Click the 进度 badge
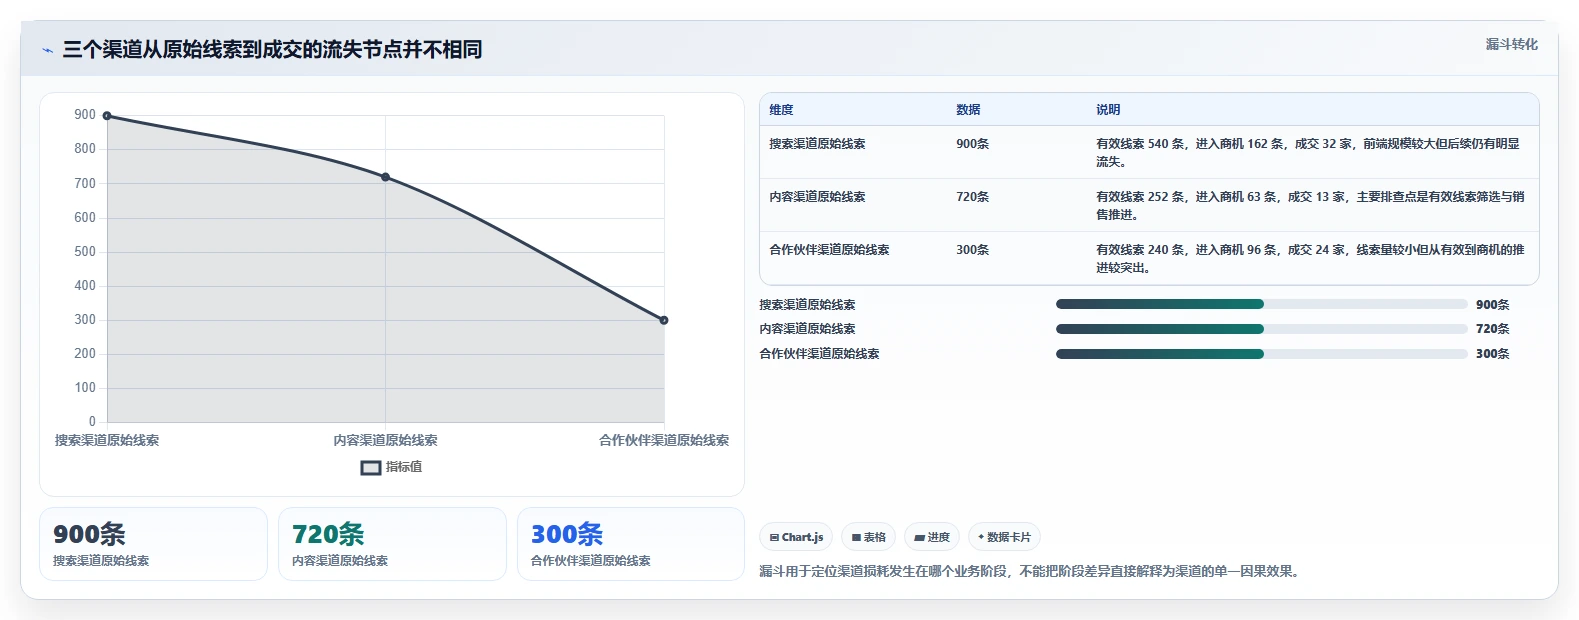Image resolution: width=1579 pixels, height=620 pixels. tap(931, 537)
